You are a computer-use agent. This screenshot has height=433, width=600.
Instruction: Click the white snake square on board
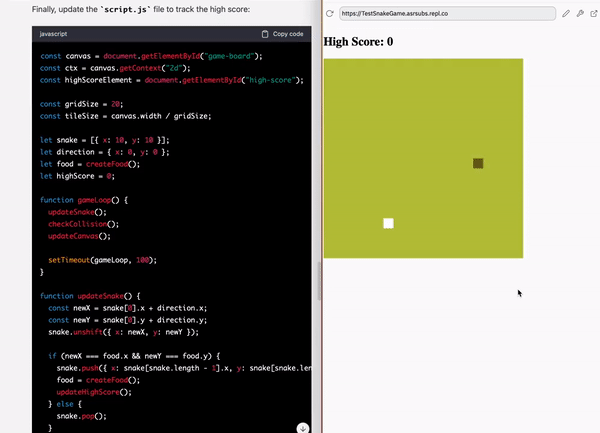click(388, 223)
